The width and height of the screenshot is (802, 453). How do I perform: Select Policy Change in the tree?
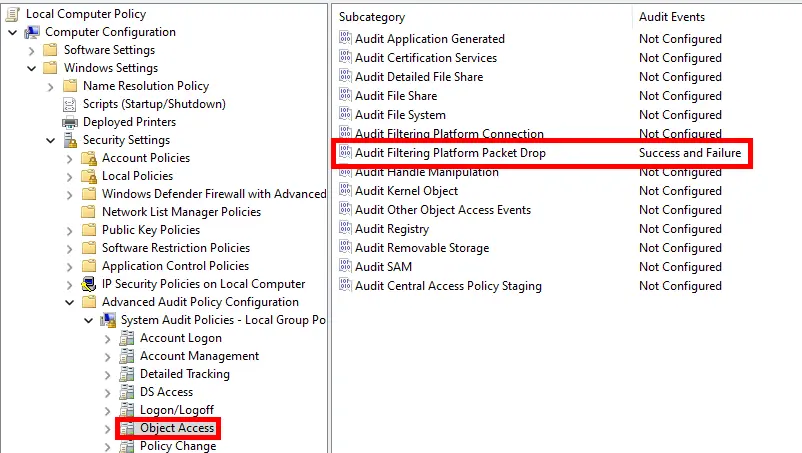point(178,446)
